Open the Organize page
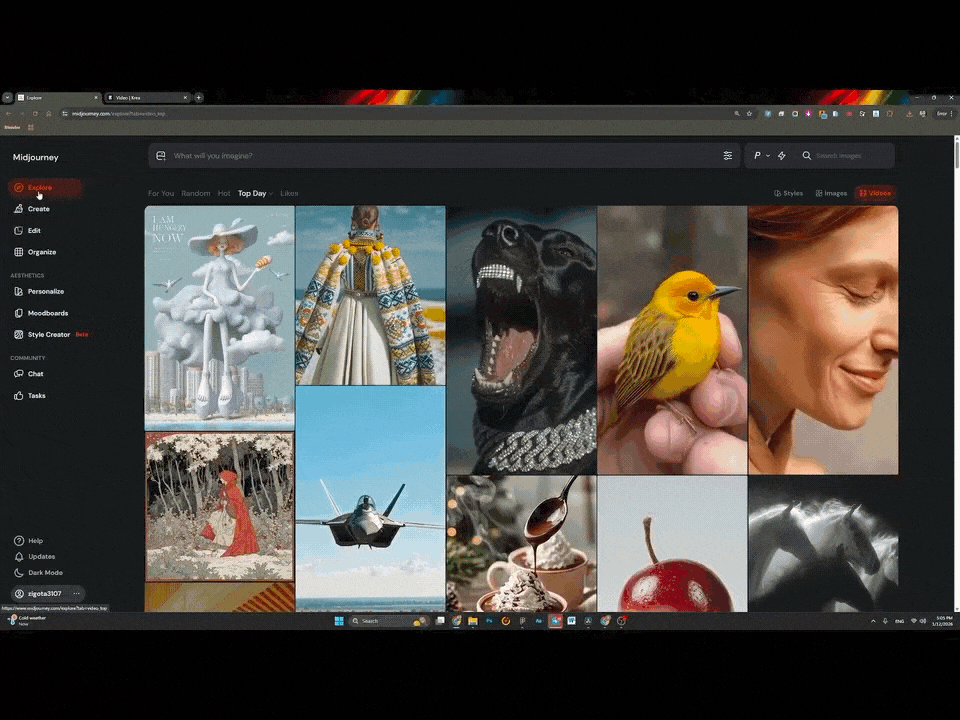Image resolution: width=960 pixels, height=720 pixels. 35,252
